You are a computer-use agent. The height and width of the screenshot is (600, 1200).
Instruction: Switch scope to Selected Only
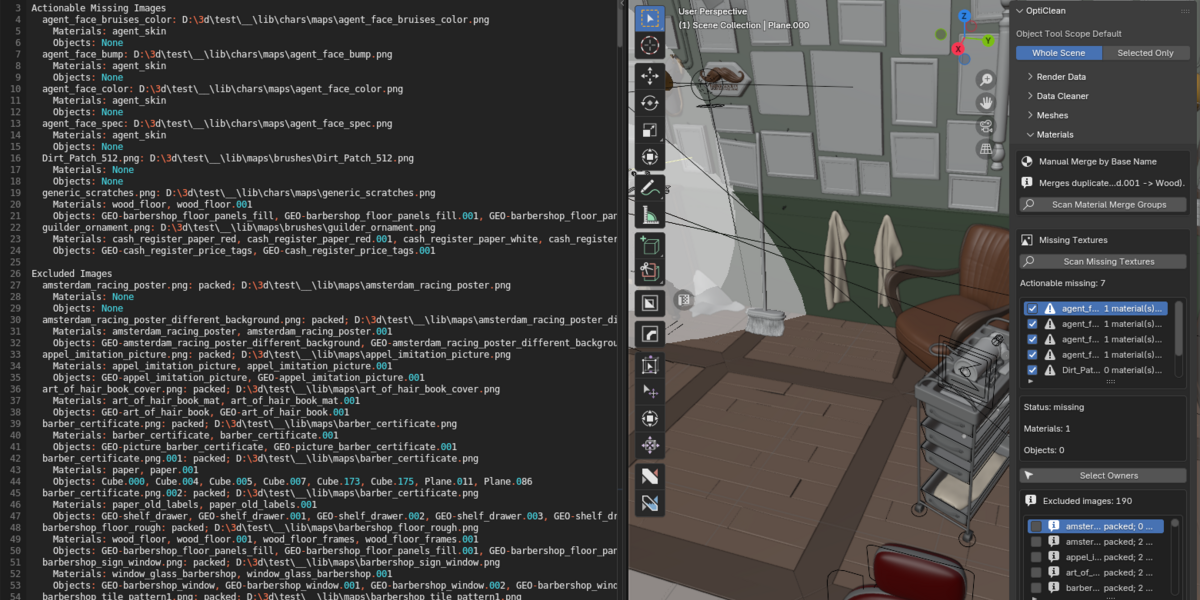coord(1145,53)
